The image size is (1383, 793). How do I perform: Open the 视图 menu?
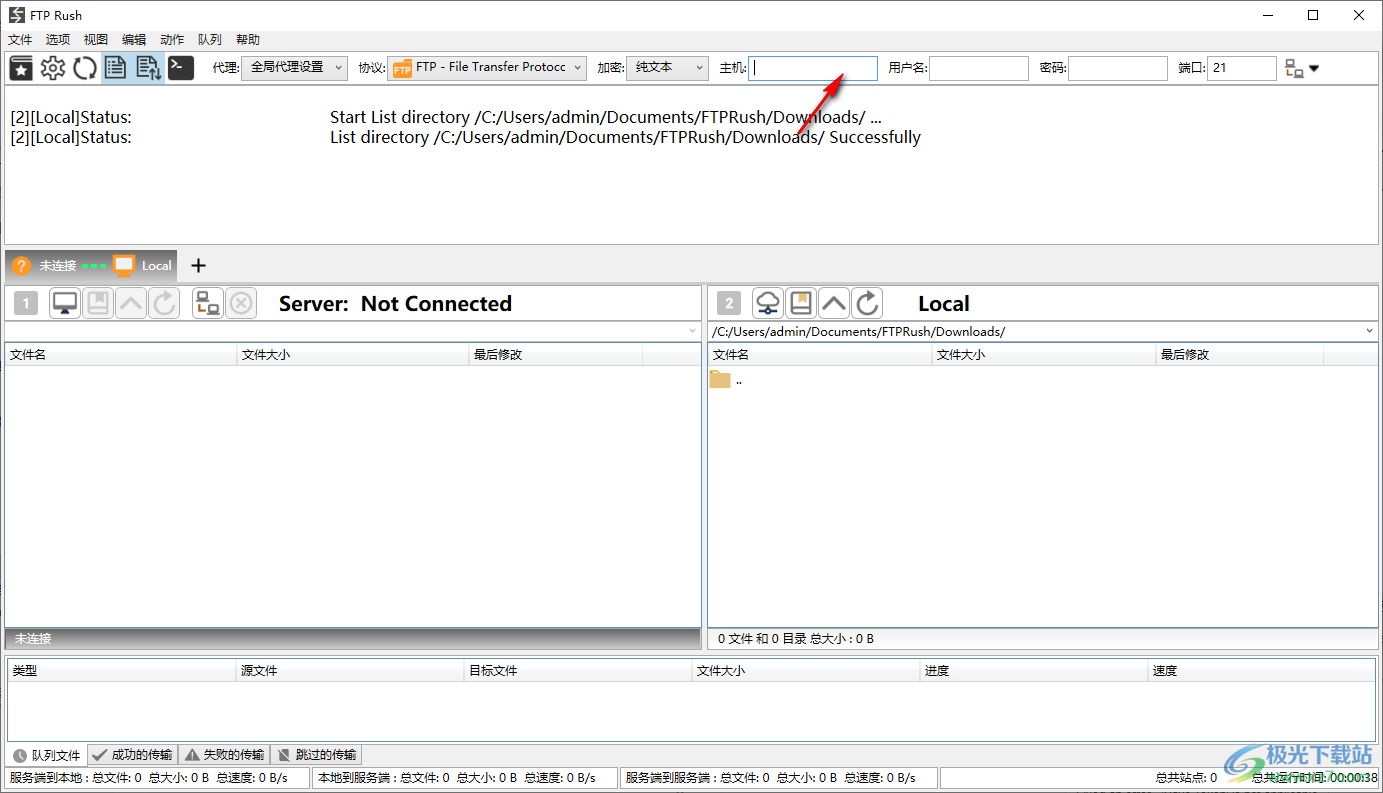click(x=96, y=40)
